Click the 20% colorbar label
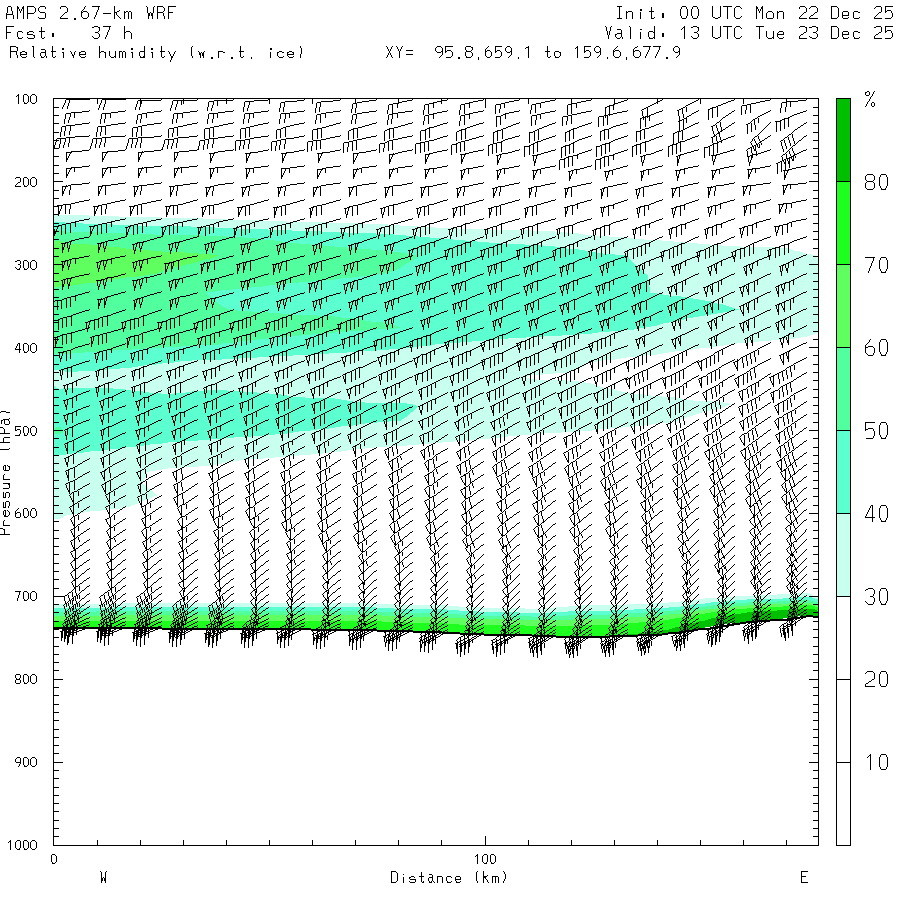Screen dimensions: 900x900 click(876, 680)
